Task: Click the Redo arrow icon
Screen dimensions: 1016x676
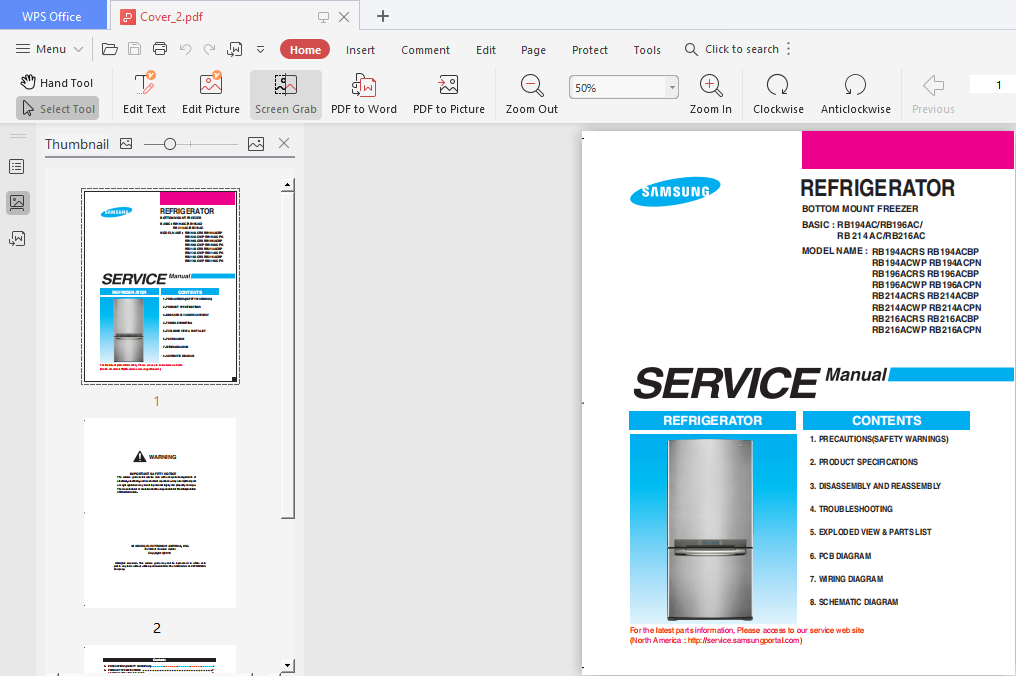Action: (x=209, y=49)
